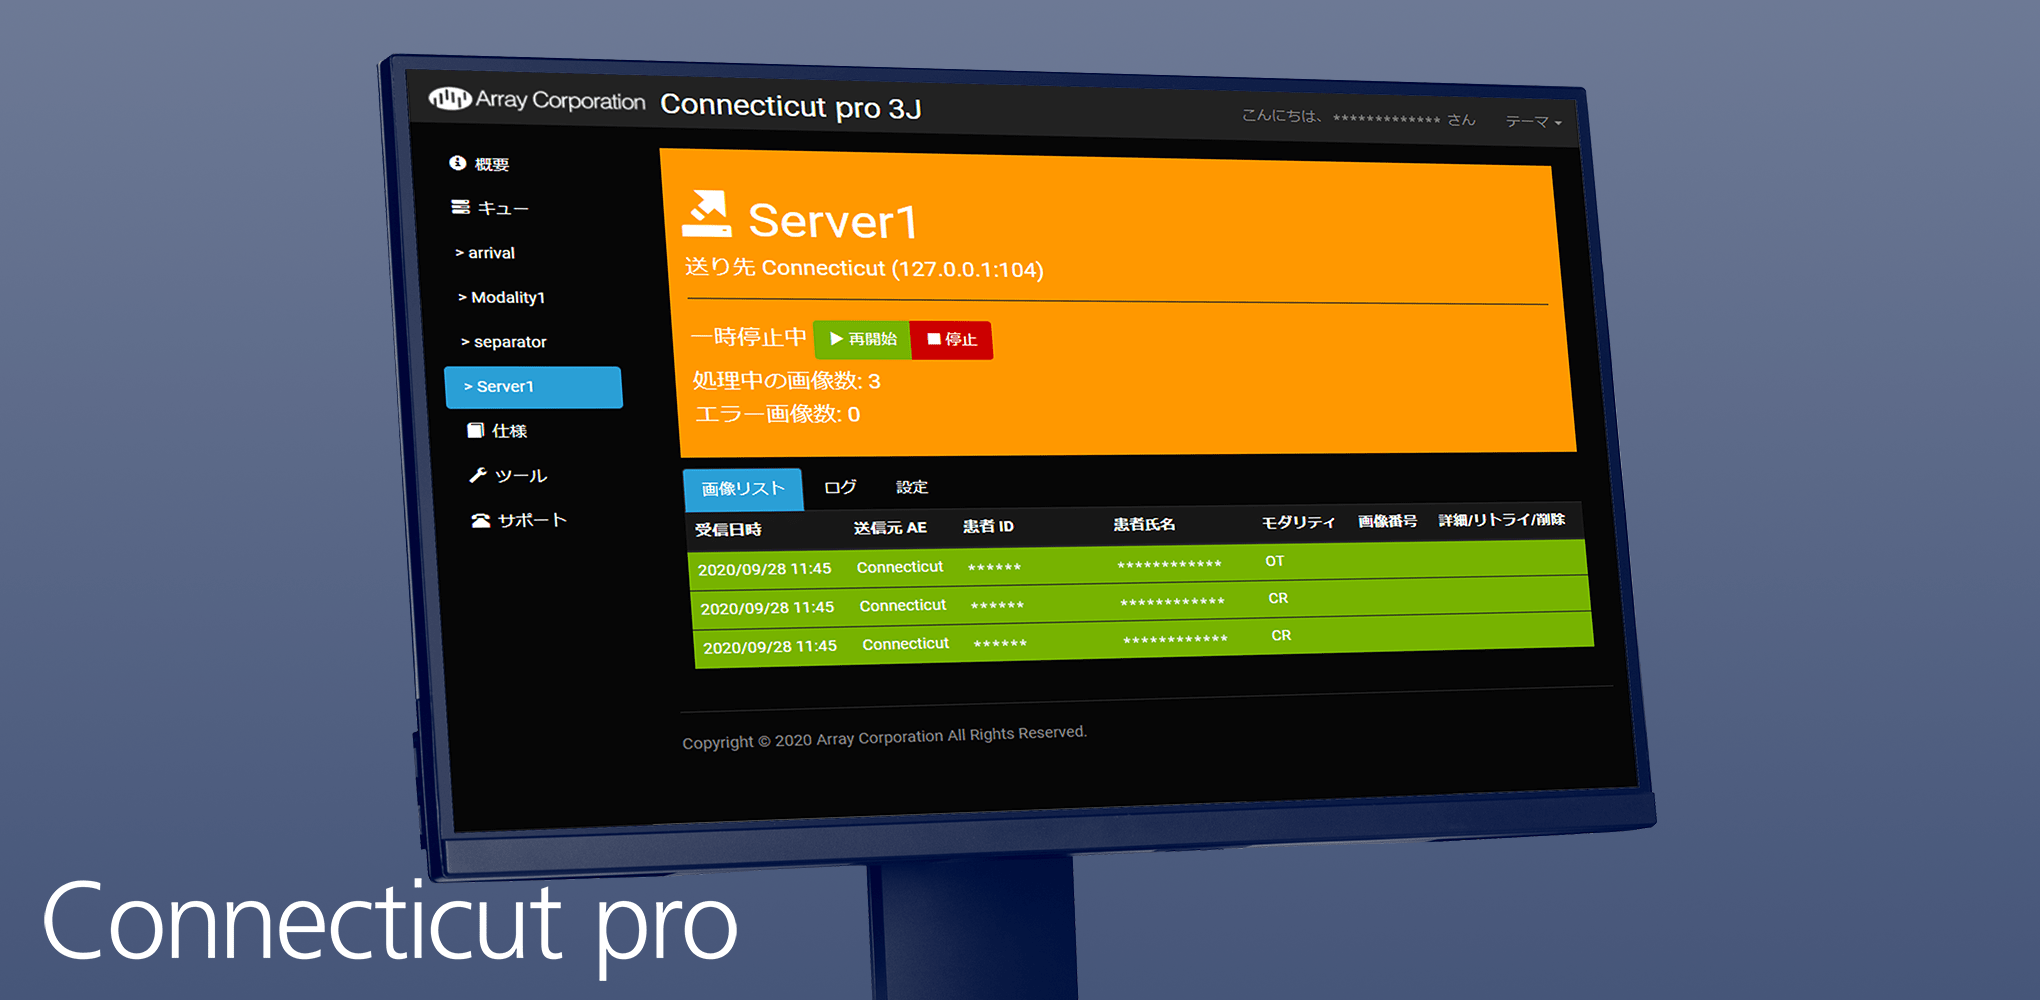The width and height of the screenshot is (2040, 1000).
Task: Open the テーマ theme dropdown
Action: click(1533, 121)
